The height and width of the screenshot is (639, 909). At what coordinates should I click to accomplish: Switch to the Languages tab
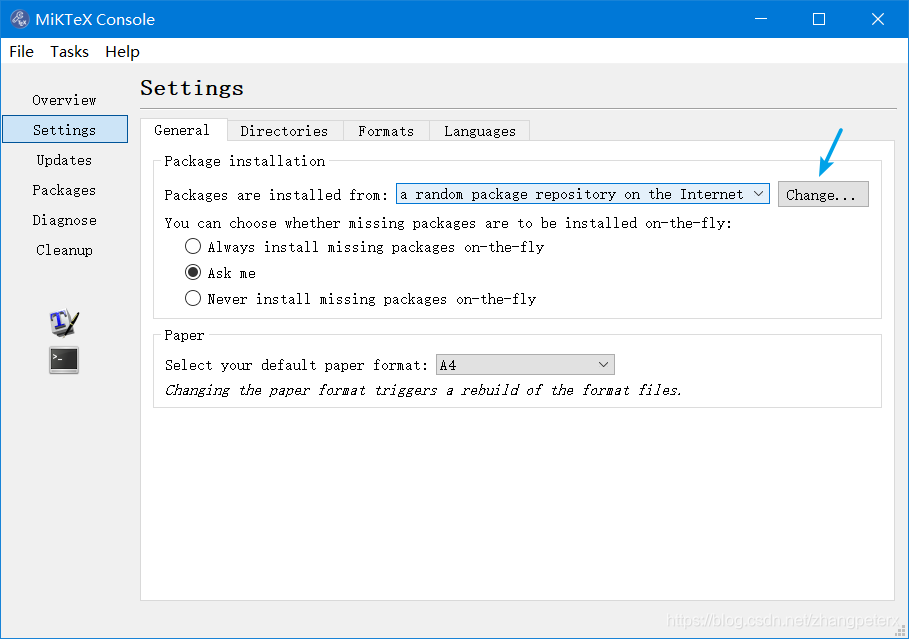[479, 131]
